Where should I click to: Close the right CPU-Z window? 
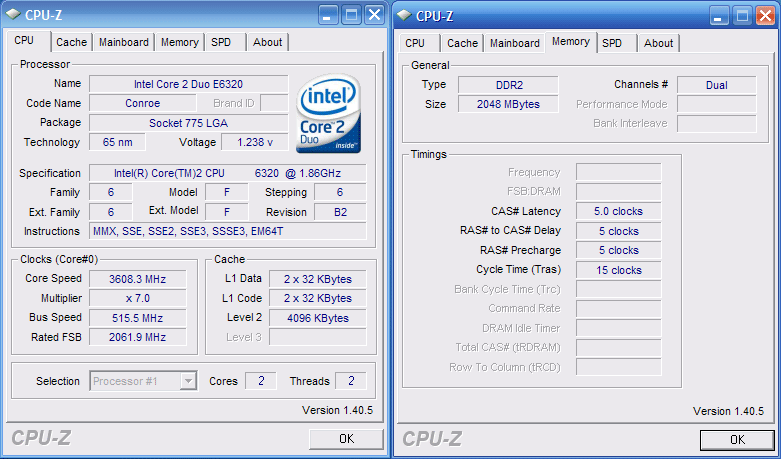(766, 16)
